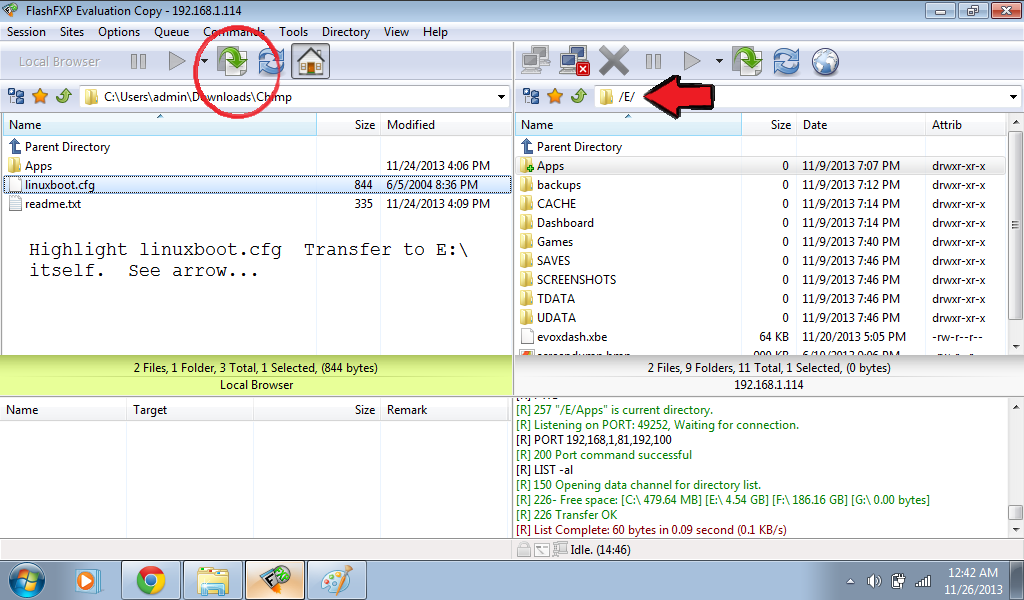Screen dimensions: 1024x600
Task: Open the local pane transfer options arrow
Action: point(204,61)
